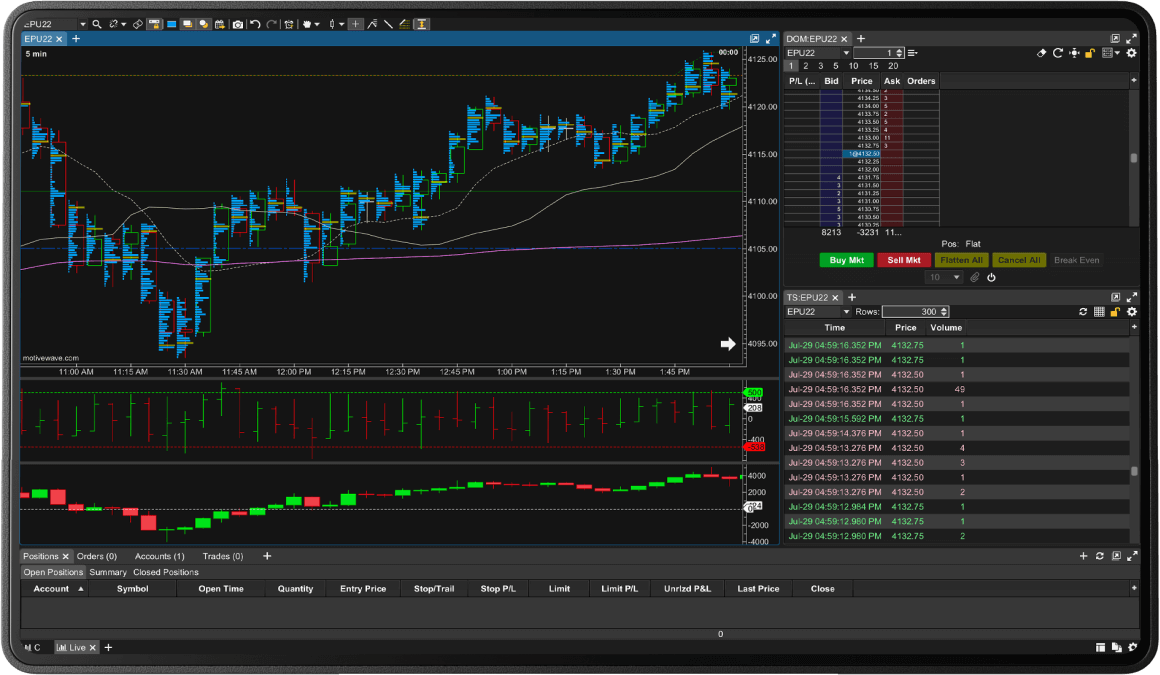Click the recenter icon in DOM panel
Screen dimensions: 1160x675
(1074, 53)
